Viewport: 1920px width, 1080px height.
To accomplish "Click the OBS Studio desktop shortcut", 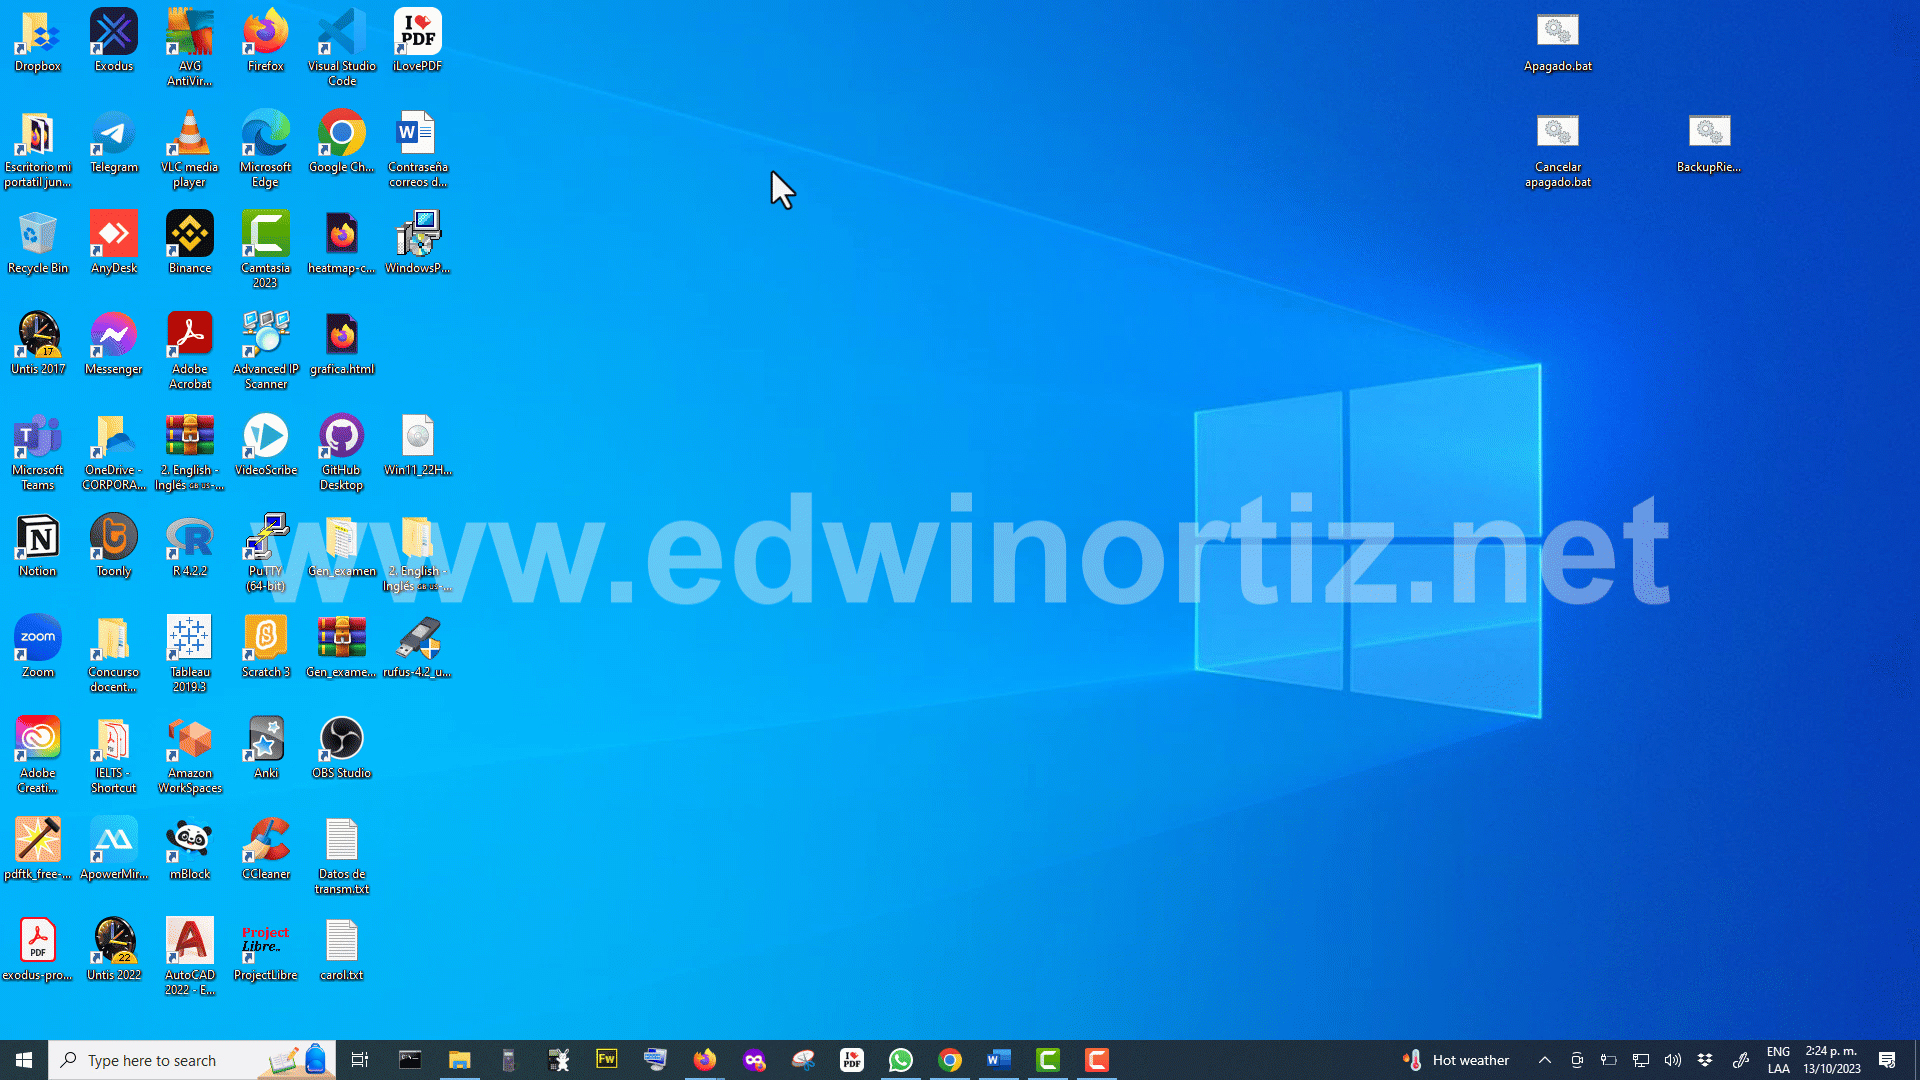I will [x=342, y=749].
